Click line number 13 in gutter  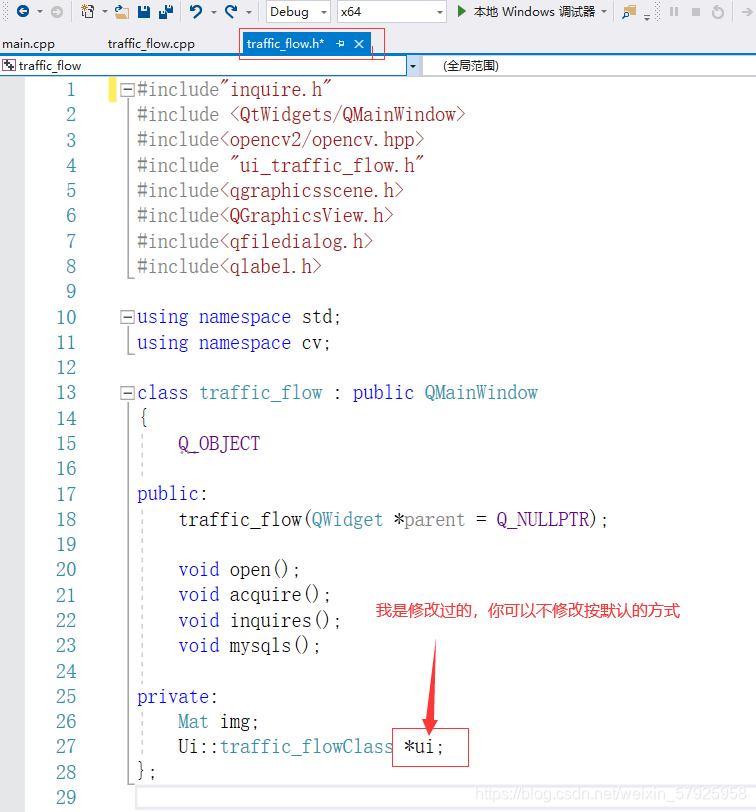point(66,393)
